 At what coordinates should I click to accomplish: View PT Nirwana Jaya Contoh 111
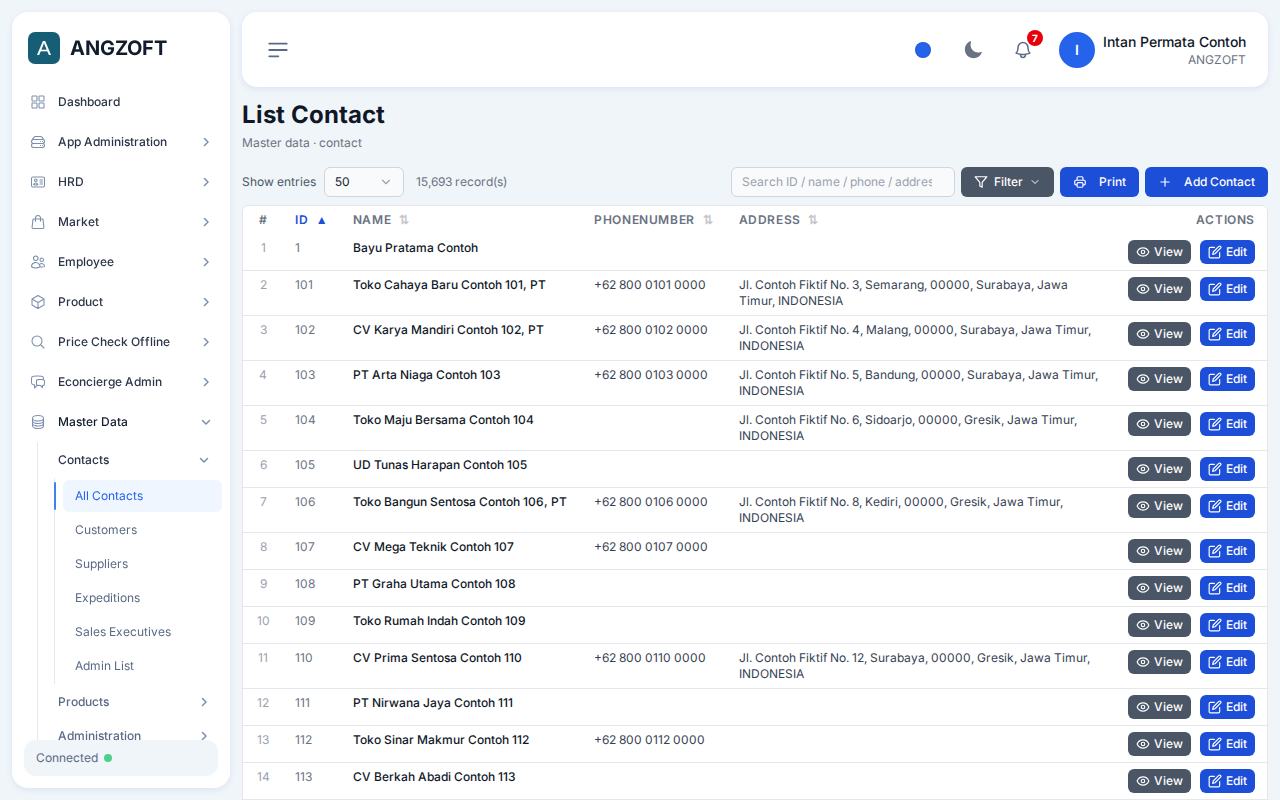(x=1159, y=707)
